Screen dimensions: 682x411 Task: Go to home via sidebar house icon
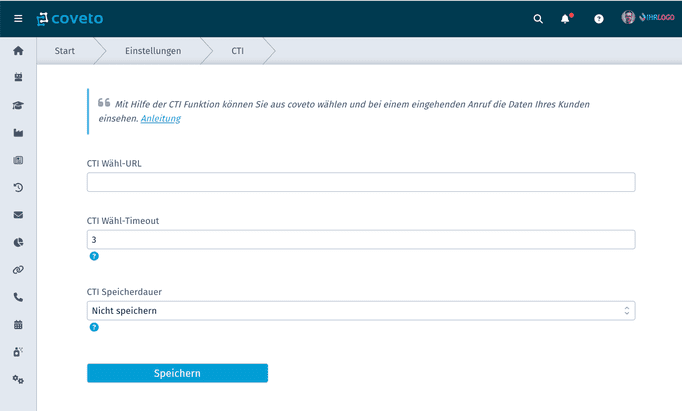point(18,50)
